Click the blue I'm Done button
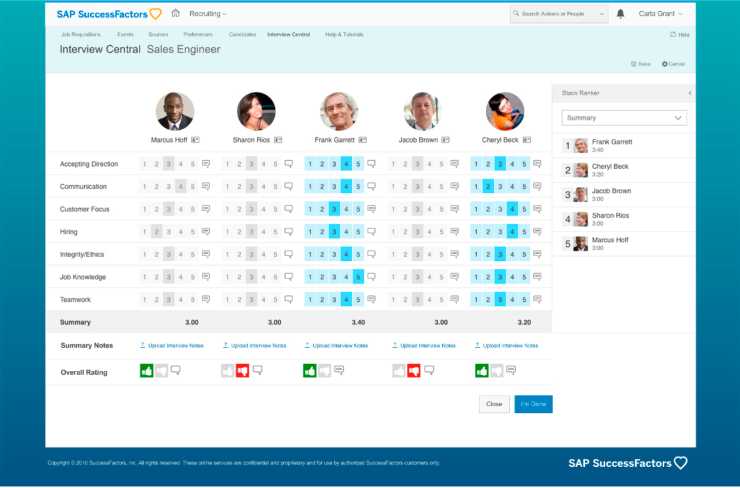 point(533,404)
